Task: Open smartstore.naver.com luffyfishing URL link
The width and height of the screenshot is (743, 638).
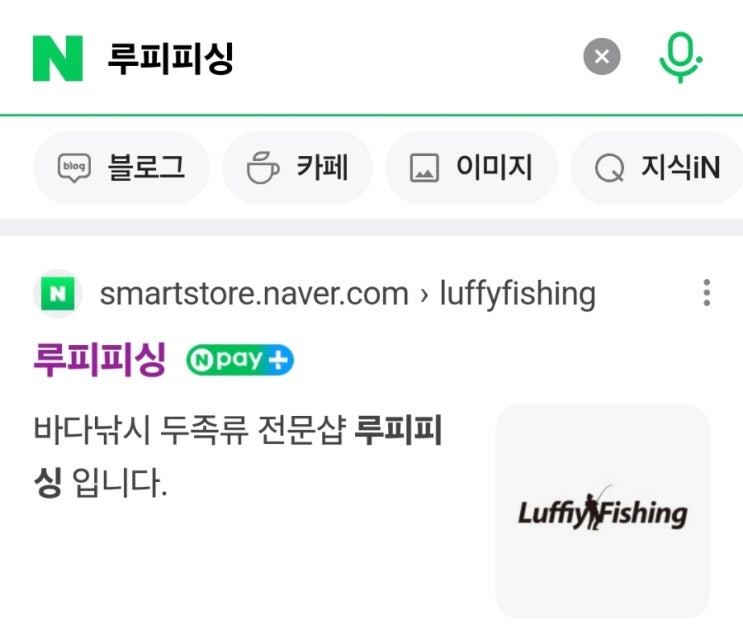Action: coord(348,294)
